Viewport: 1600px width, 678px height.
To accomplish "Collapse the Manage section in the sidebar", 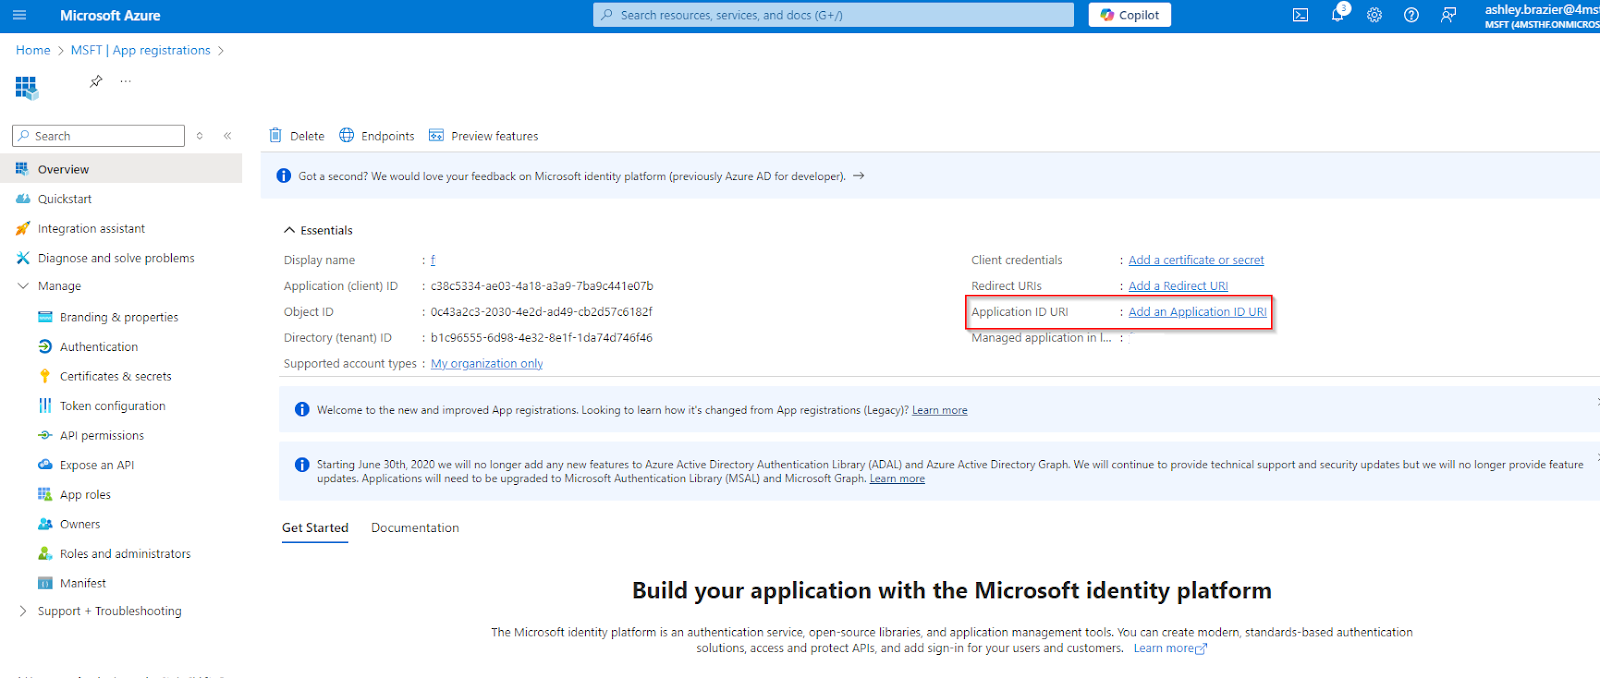I will pos(23,286).
